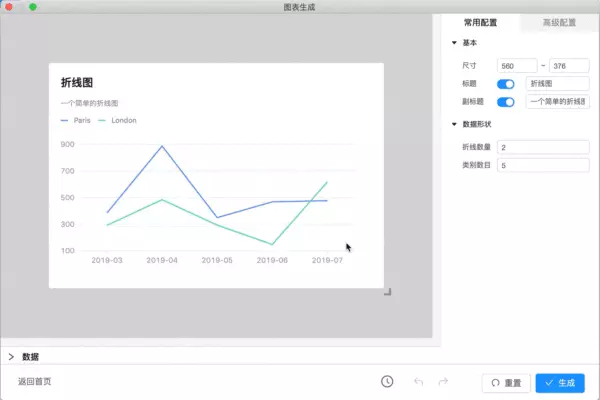Click the 100 y-axis label
Image resolution: width=600 pixels, height=400 pixels.
point(67,251)
